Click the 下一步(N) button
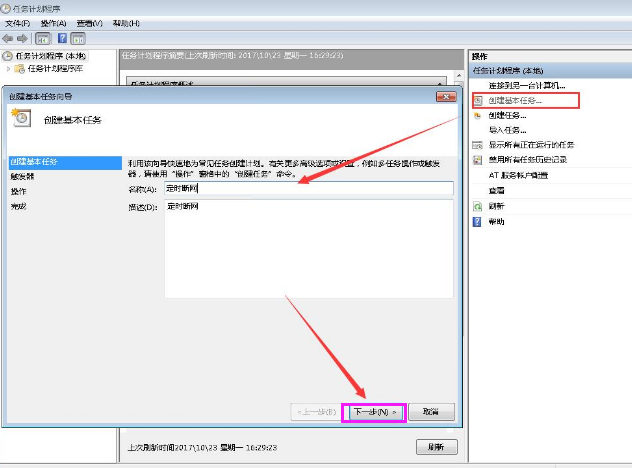 click(x=374, y=411)
